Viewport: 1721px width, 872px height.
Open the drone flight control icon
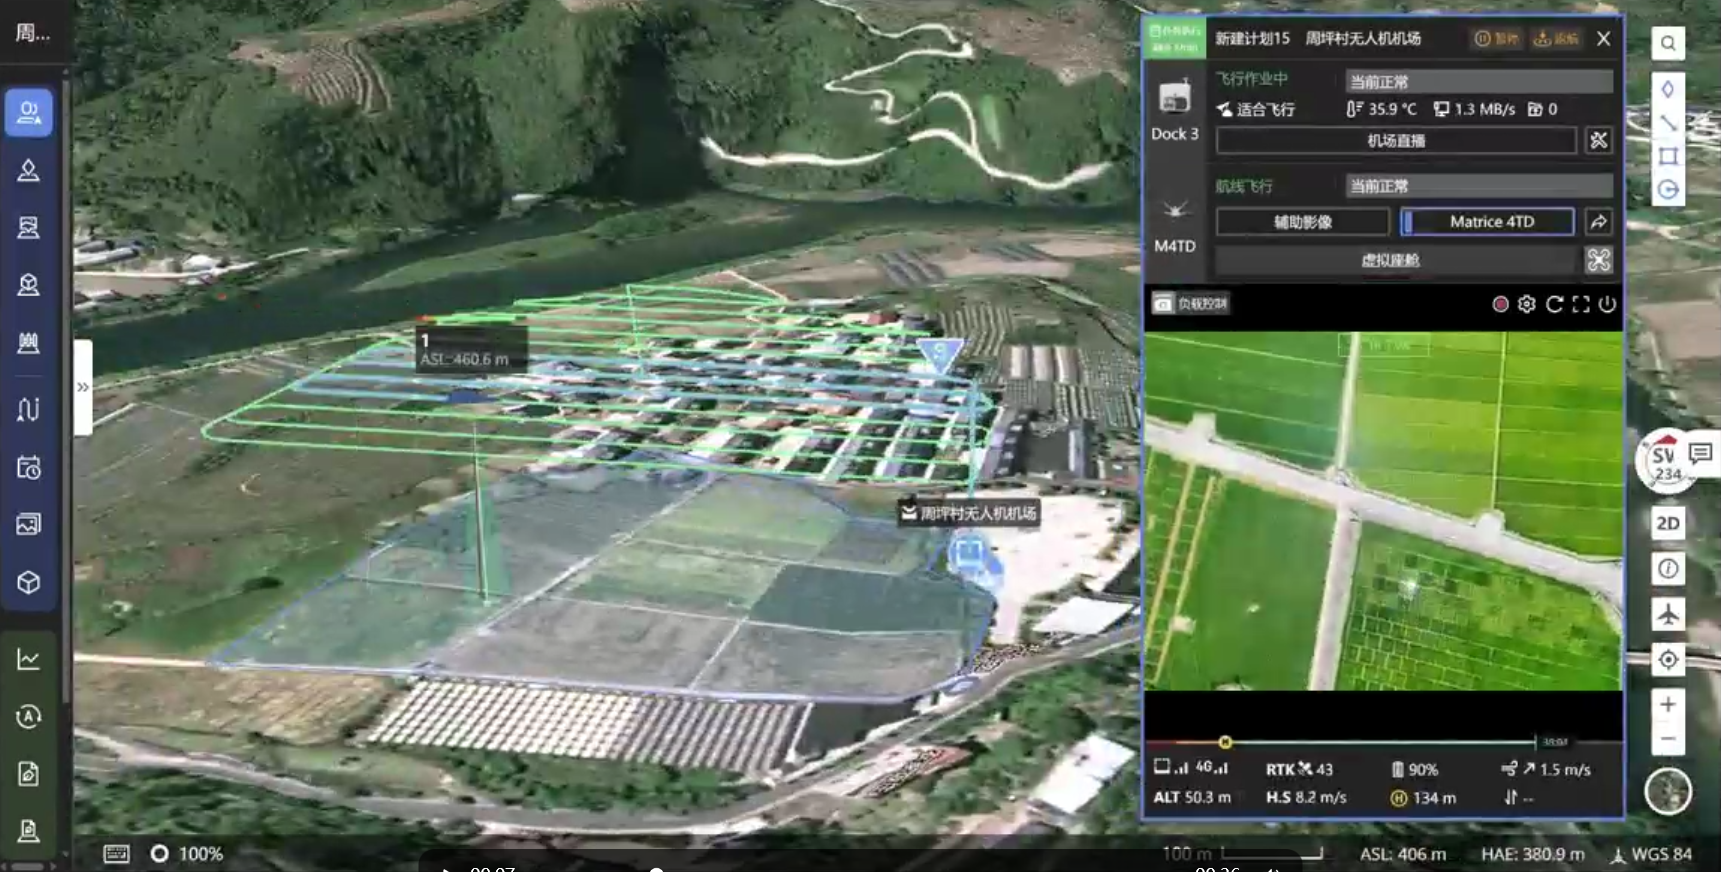click(1598, 260)
